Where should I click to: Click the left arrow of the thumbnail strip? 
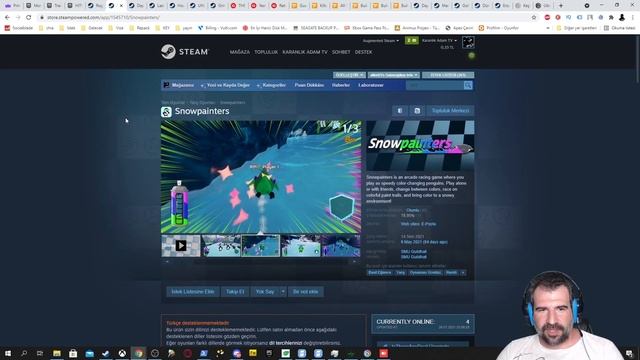point(167,261)
